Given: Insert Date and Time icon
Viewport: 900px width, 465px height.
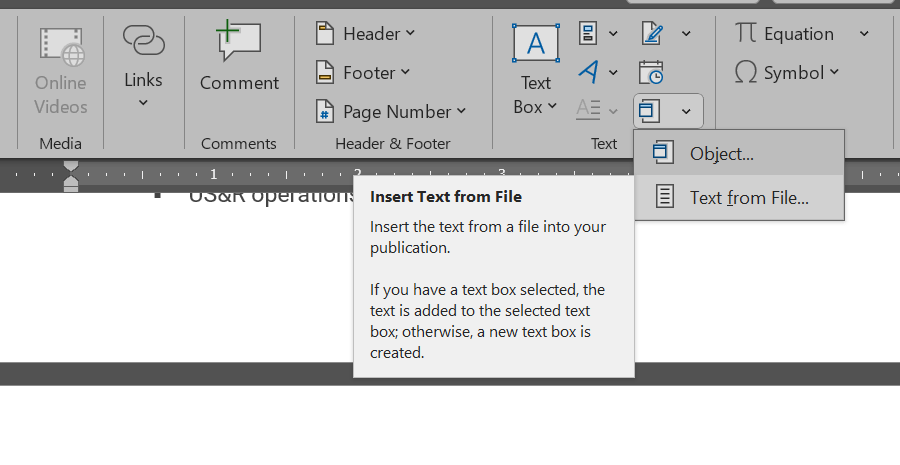Looking at the screenshot, I should (x=651, y=73).
